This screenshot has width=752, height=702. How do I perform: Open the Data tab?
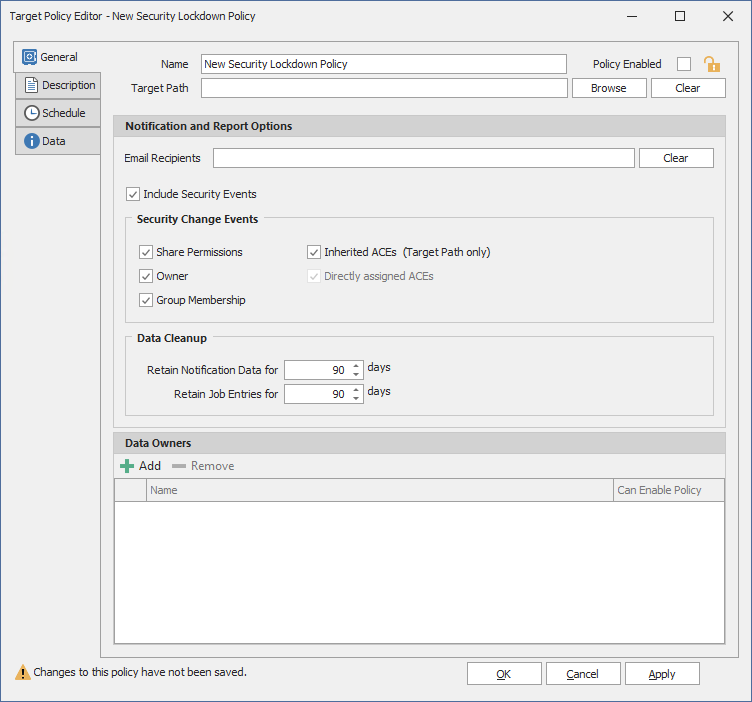57,141
